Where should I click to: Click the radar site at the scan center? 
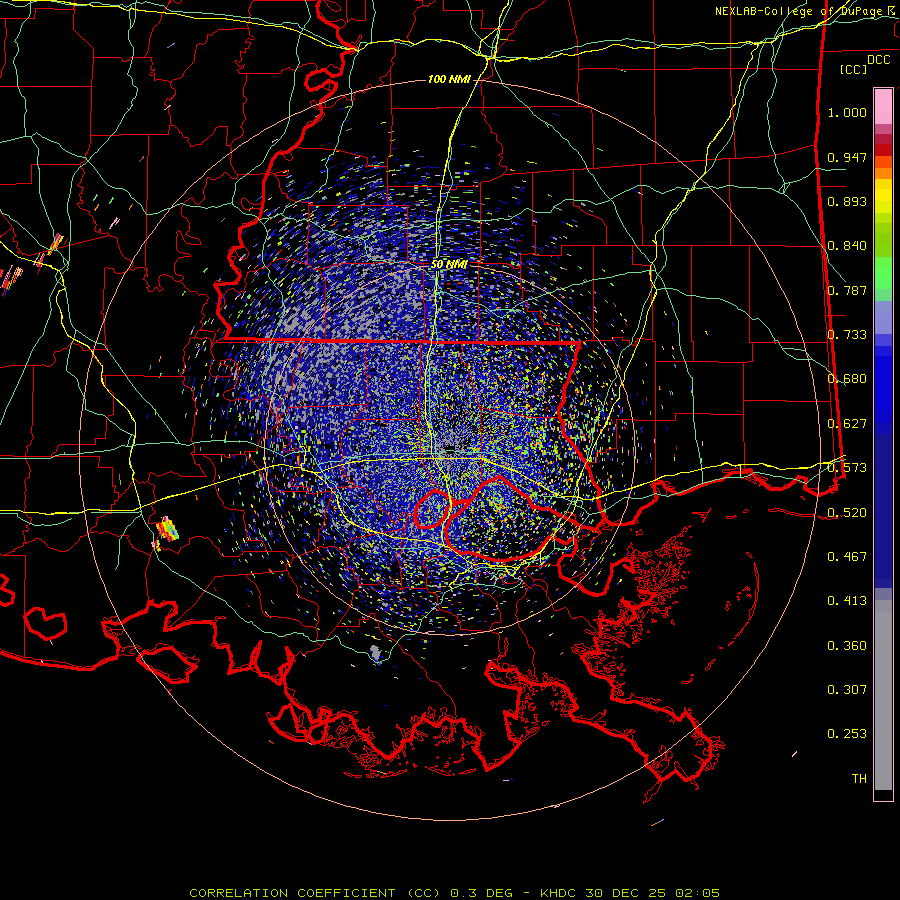point(449,448)
